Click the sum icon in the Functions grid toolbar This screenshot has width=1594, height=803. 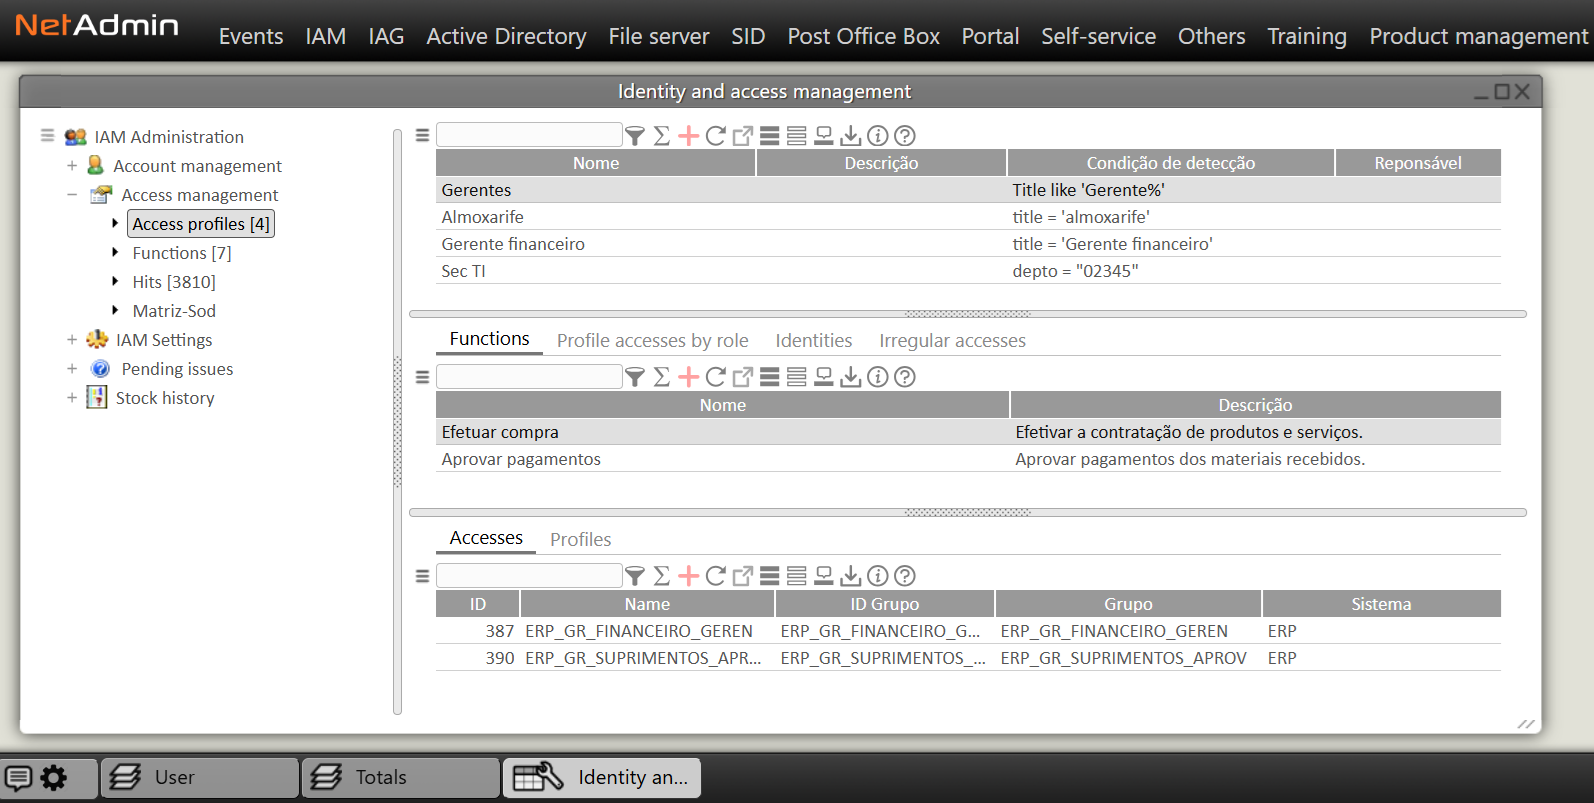click(662, 376)
